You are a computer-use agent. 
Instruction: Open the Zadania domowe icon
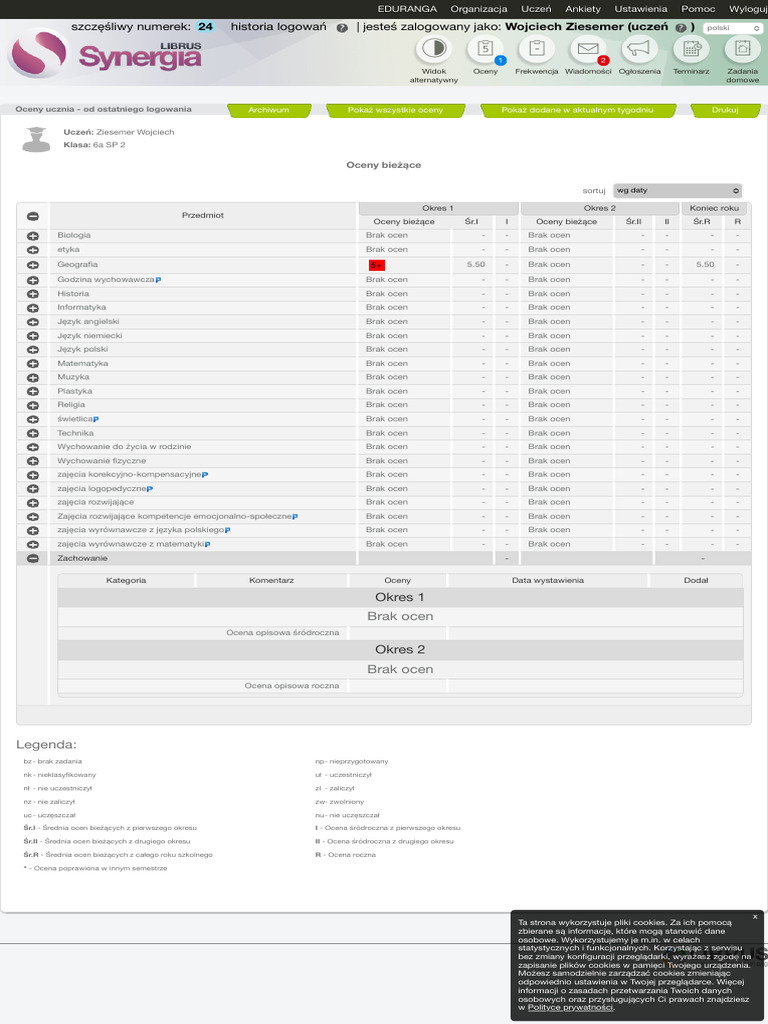click(743, 51)
